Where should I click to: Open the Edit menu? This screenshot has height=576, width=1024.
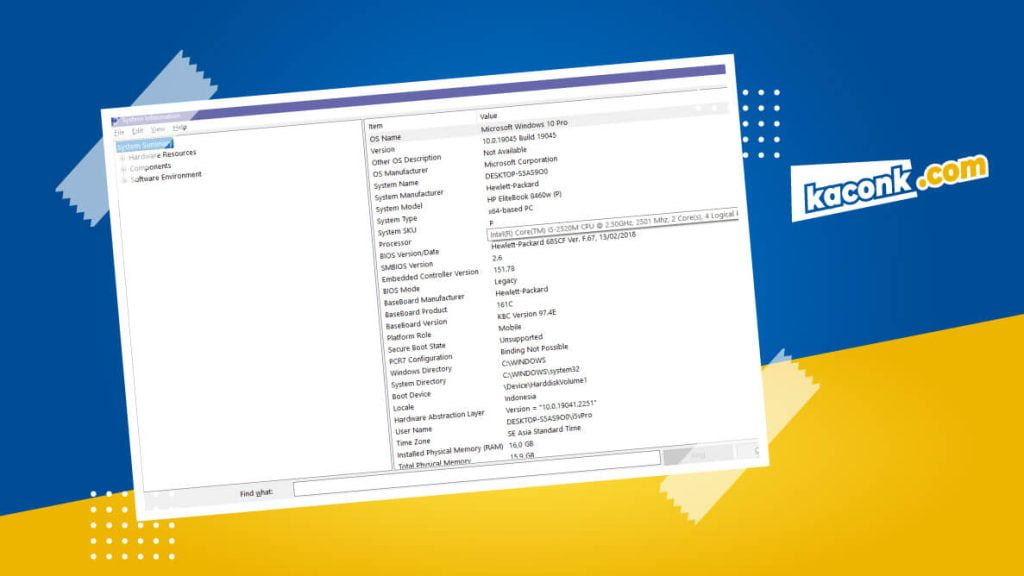point(138,131)
